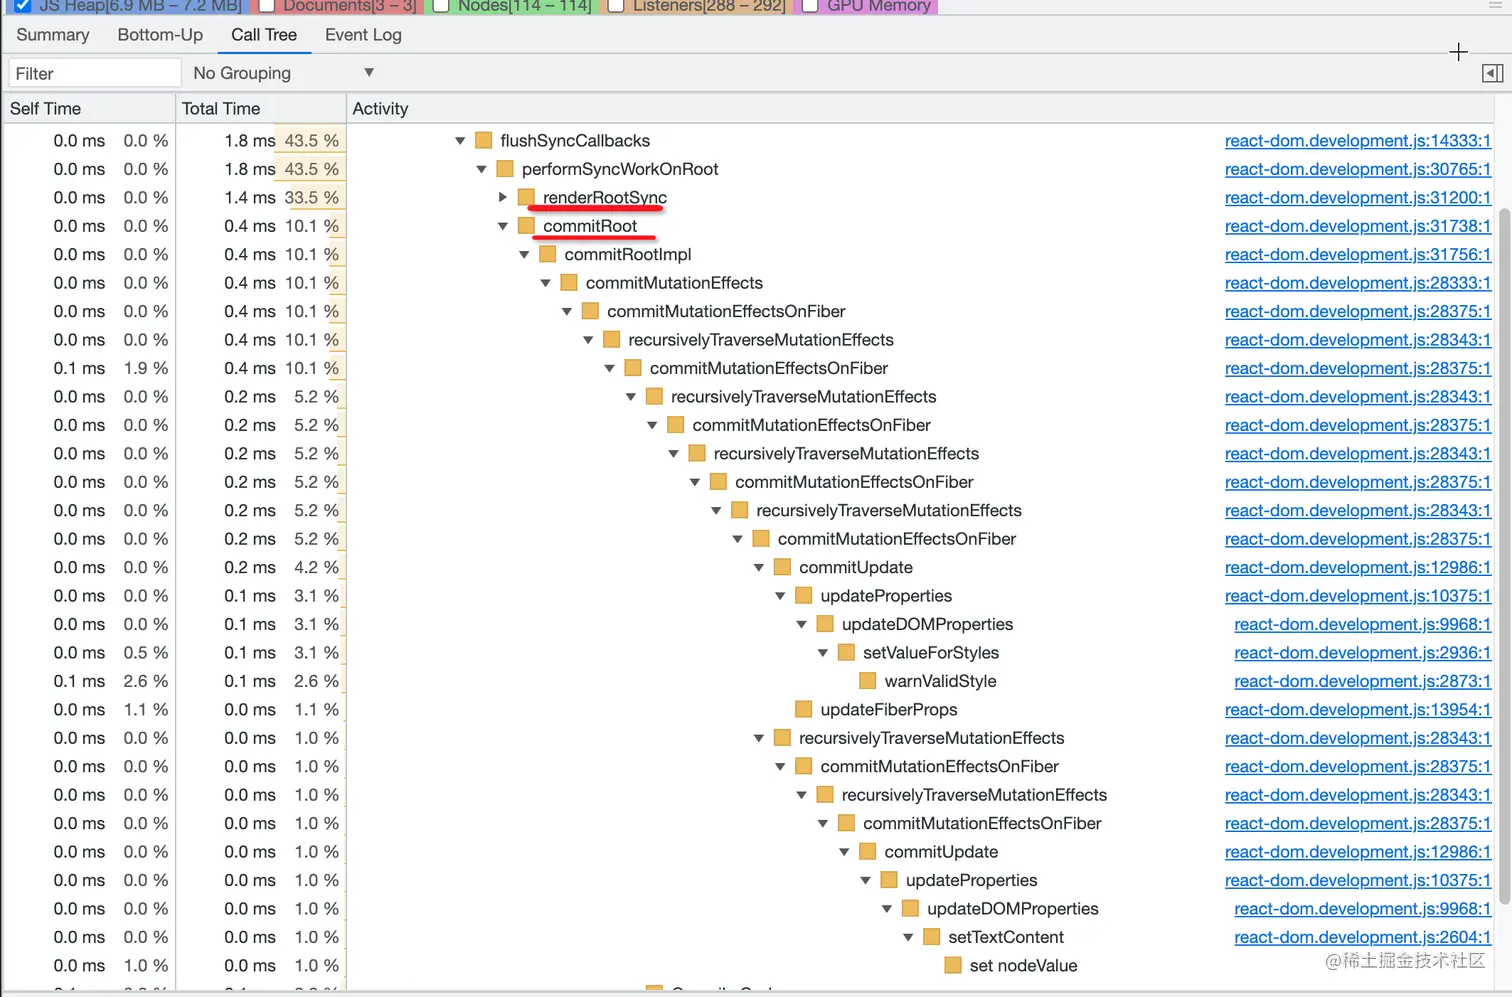Open link react-dom.development.js:2873:1
Screen dimensions: 1512x997
pyautogui.click(x=1363, y=681)
